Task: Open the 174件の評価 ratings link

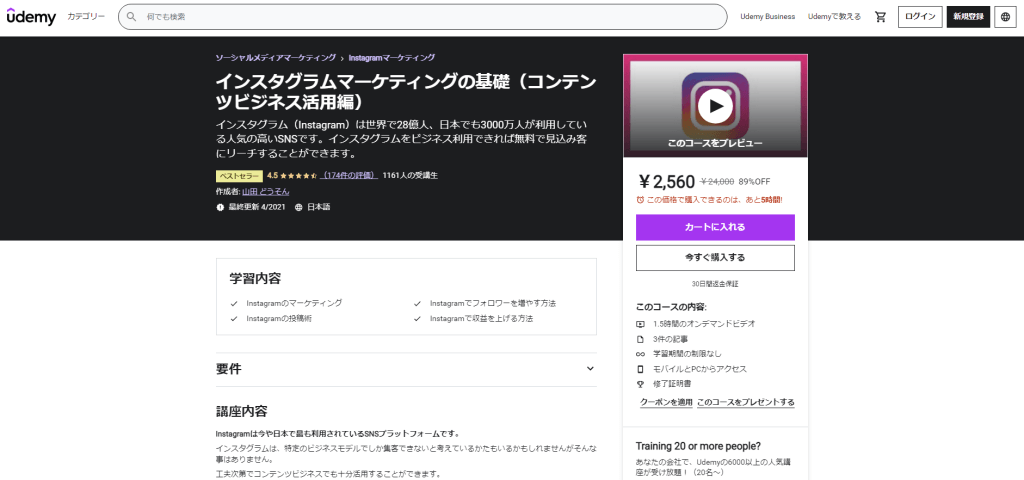Action: pyautogui.click(x=350, y=175)
